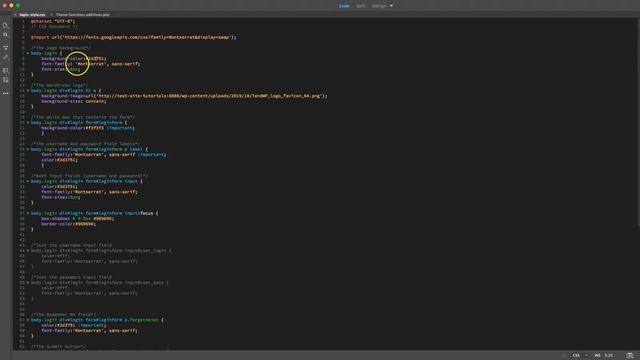Screen dimensions: 640x360
Task: Close the Theme functions additions.php tab
Action: [52, 15]
